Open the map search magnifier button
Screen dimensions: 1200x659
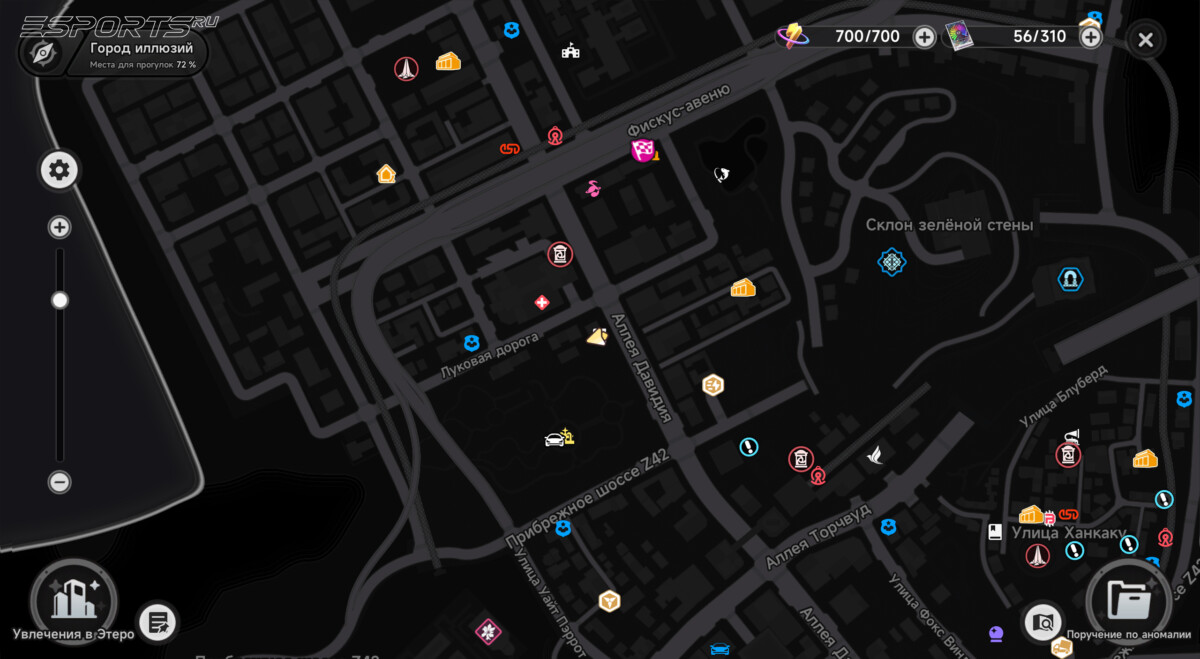[1043, 622]
